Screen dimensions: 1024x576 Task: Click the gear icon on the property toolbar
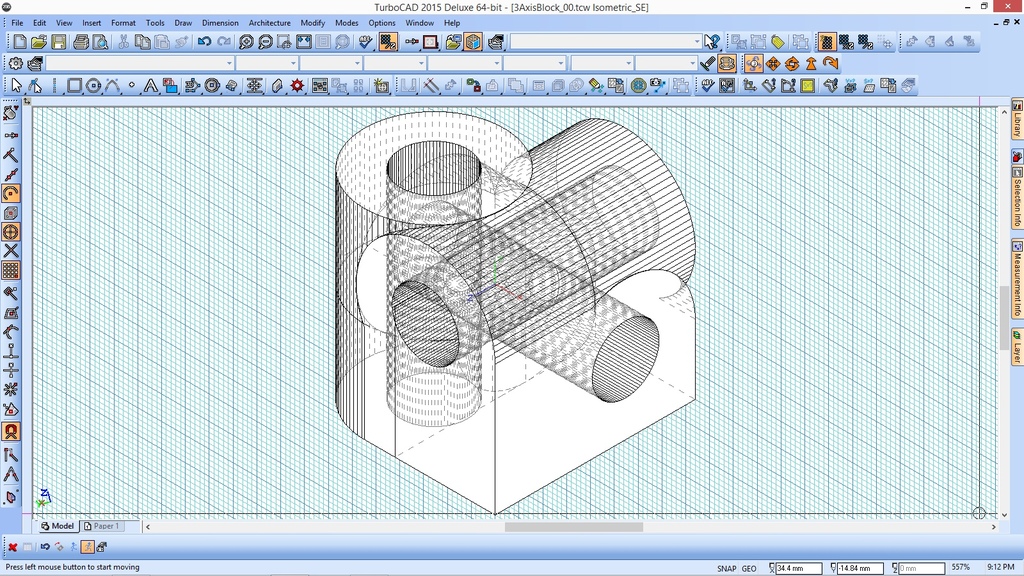pos(14,62)
